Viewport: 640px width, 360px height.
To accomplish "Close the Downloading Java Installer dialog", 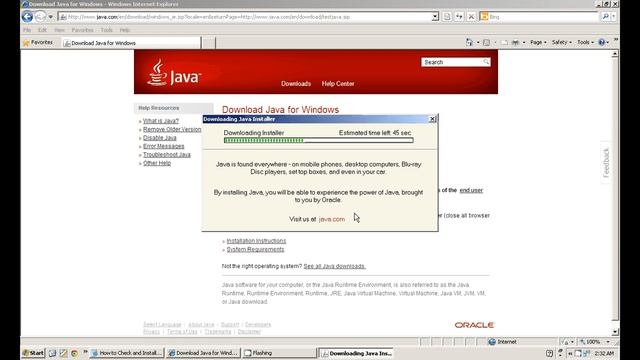I will (x=433, y=119).
